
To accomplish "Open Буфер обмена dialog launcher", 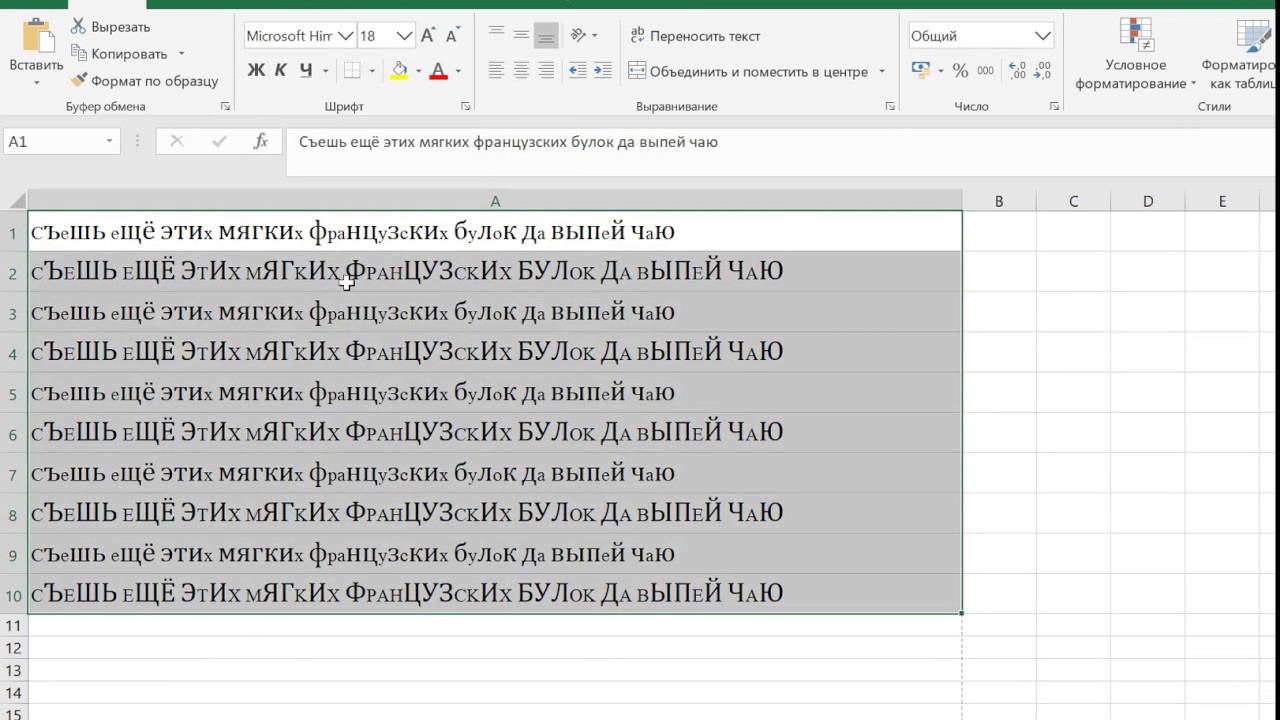I will point(225,106).
